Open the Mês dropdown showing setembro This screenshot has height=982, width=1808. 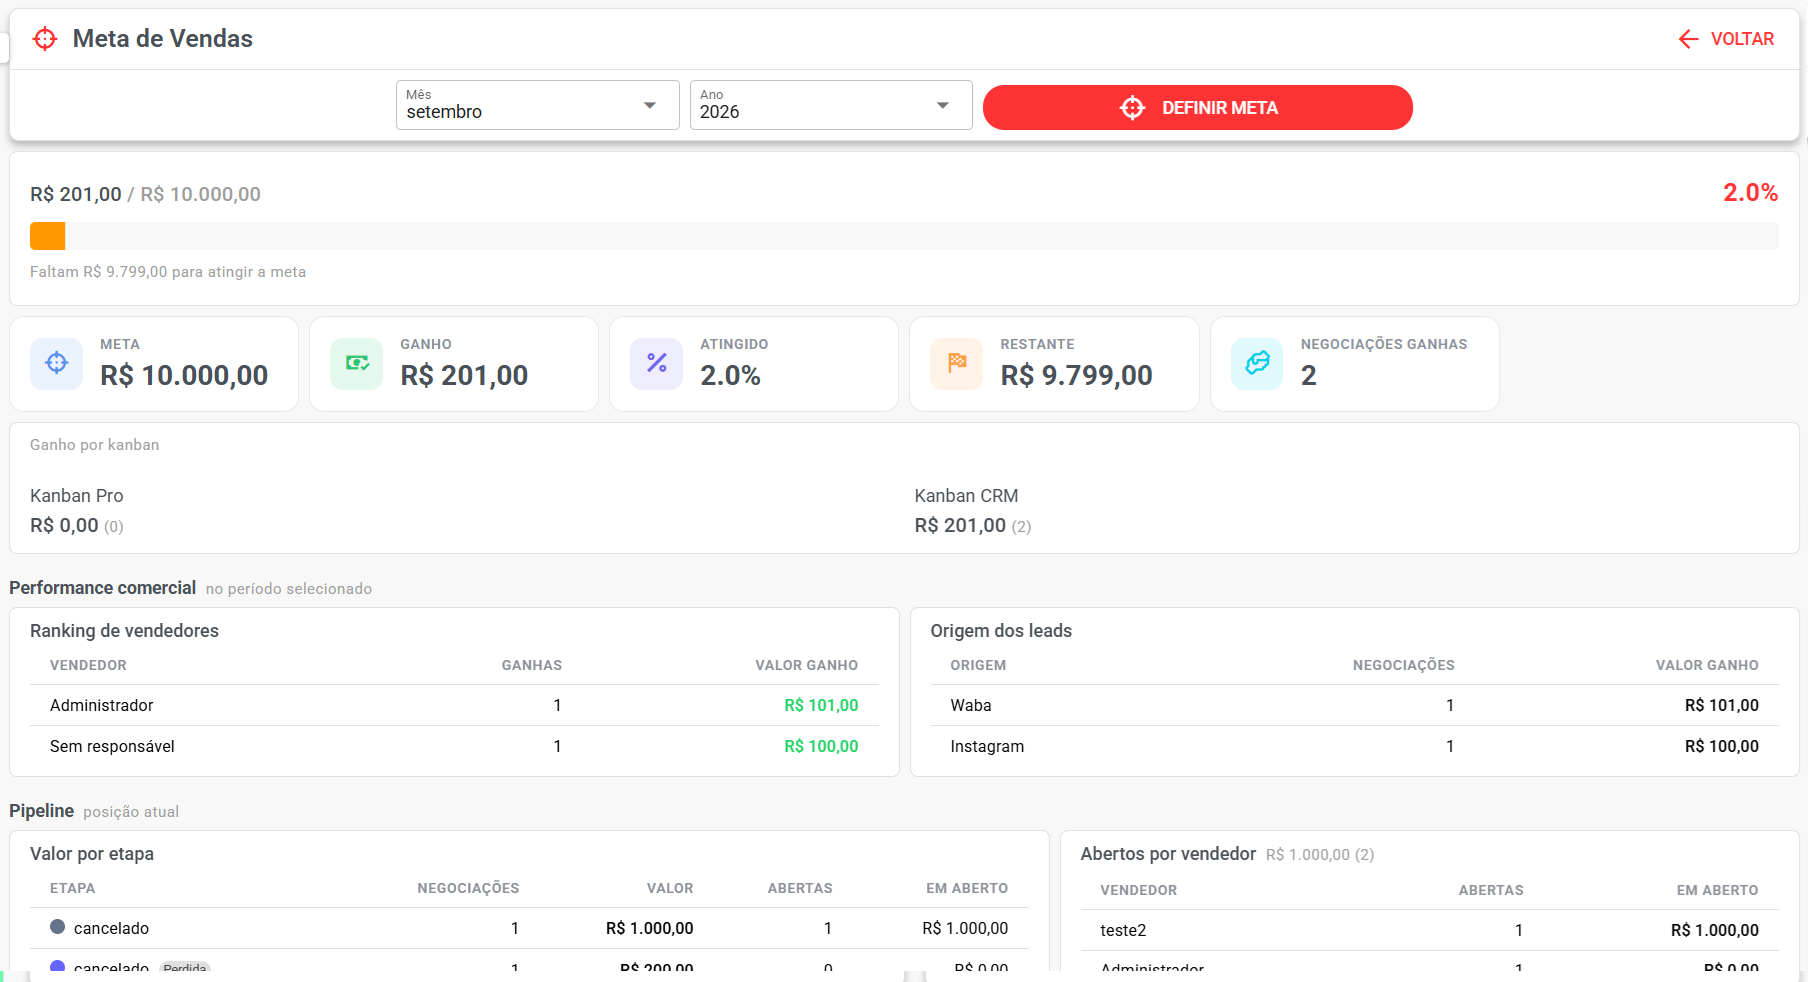click(x=538, y=105)
